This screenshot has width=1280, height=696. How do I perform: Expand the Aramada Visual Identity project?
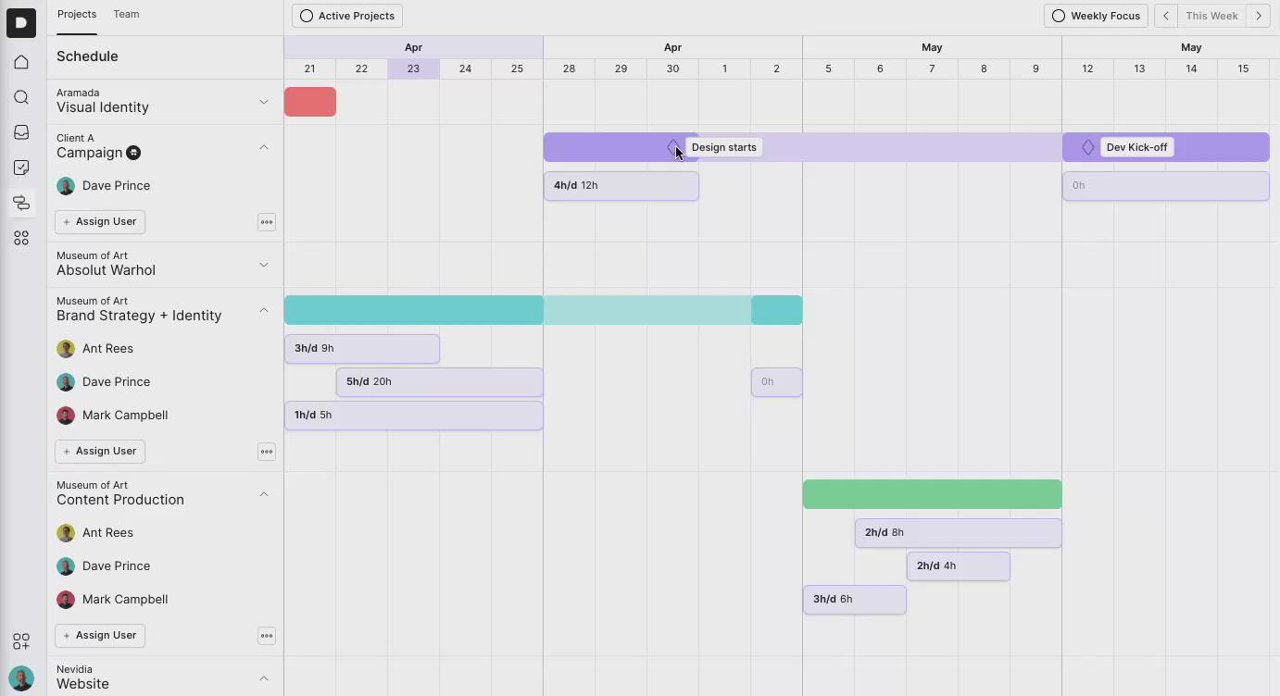pos(264,102)
